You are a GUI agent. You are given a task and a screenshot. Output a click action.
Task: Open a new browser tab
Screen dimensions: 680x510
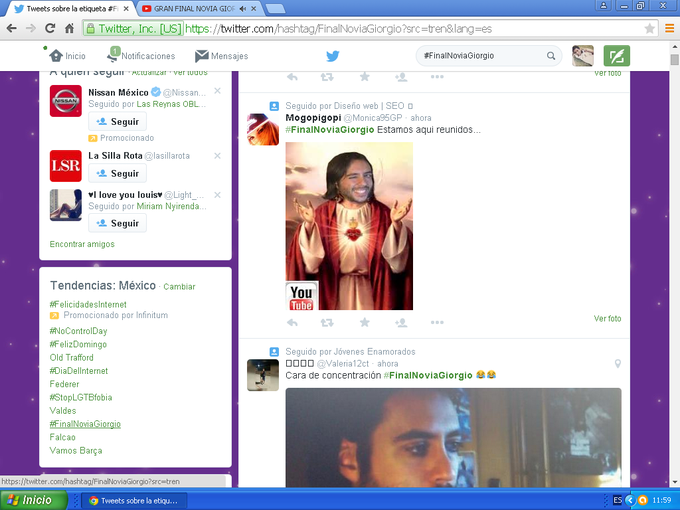click(275, 9)
